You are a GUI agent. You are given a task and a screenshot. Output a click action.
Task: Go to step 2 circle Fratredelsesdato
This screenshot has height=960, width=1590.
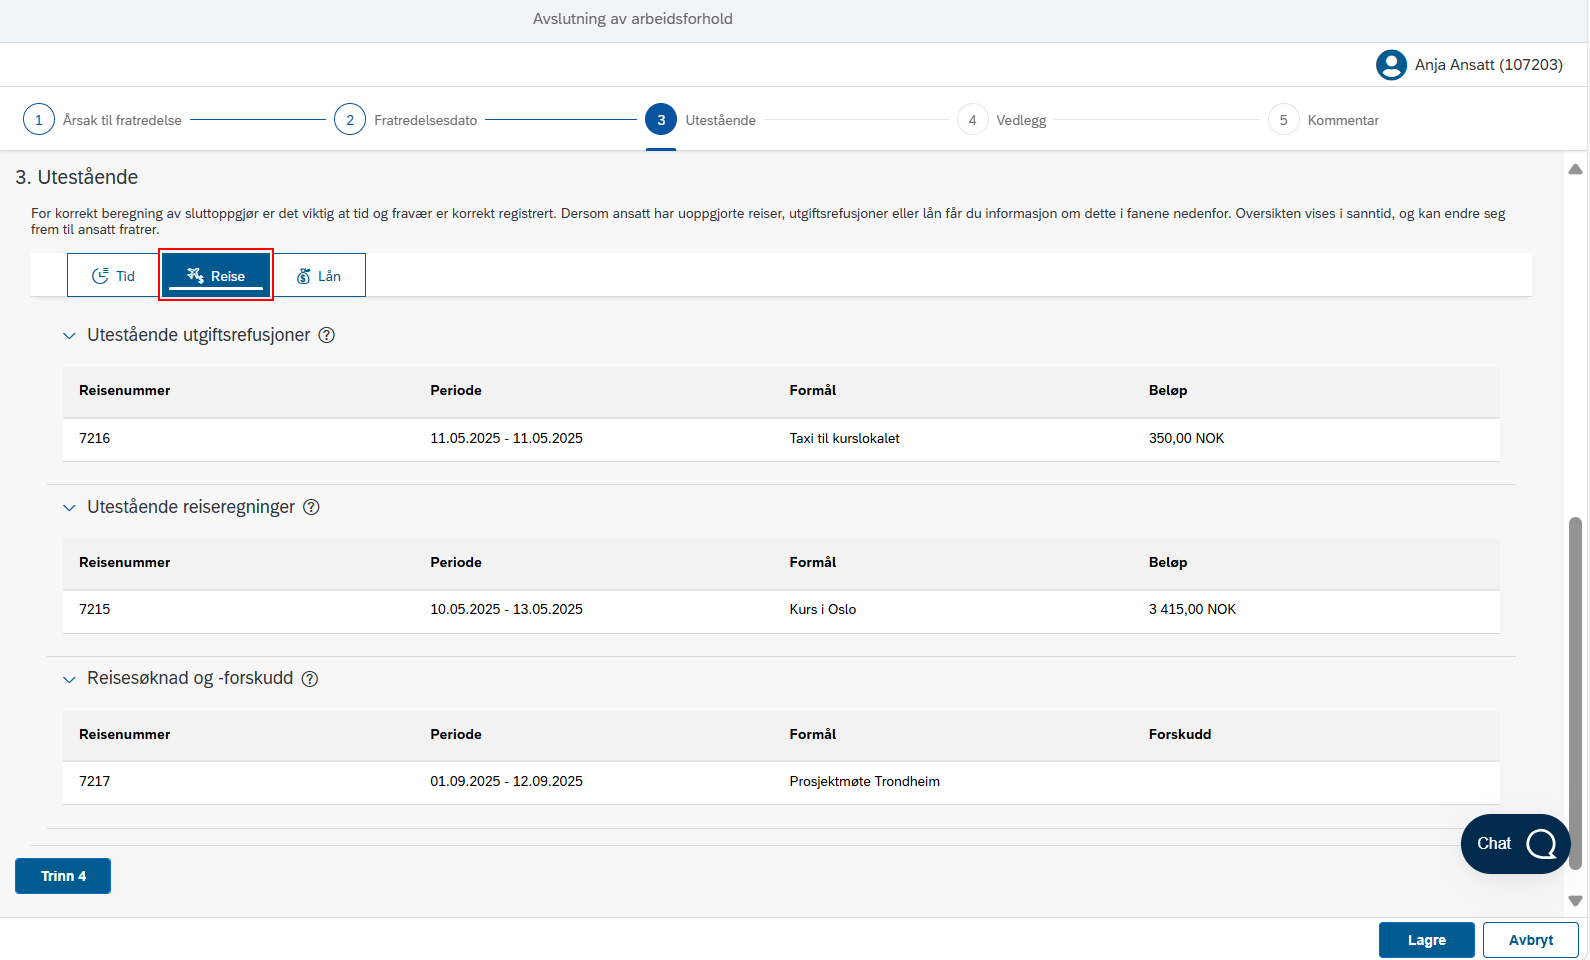350,120
